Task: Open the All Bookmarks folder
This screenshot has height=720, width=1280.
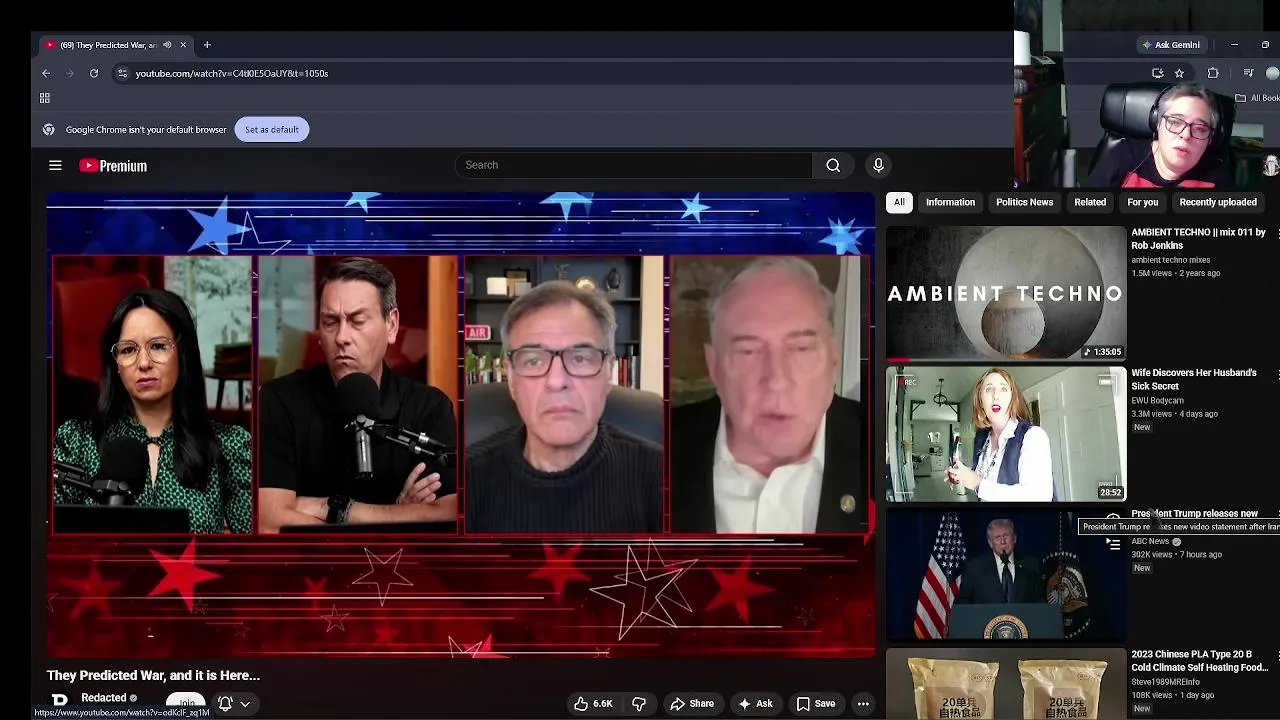Action: point(1256,98)
